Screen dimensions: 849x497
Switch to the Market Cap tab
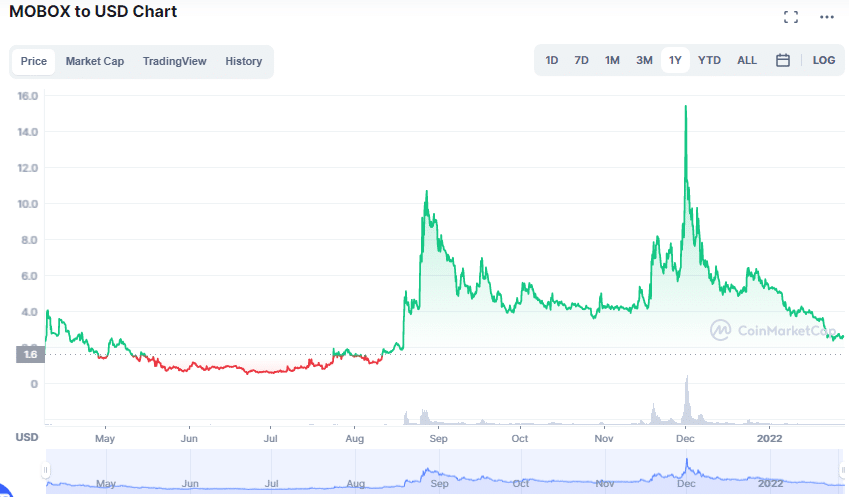tap(95, 61)
